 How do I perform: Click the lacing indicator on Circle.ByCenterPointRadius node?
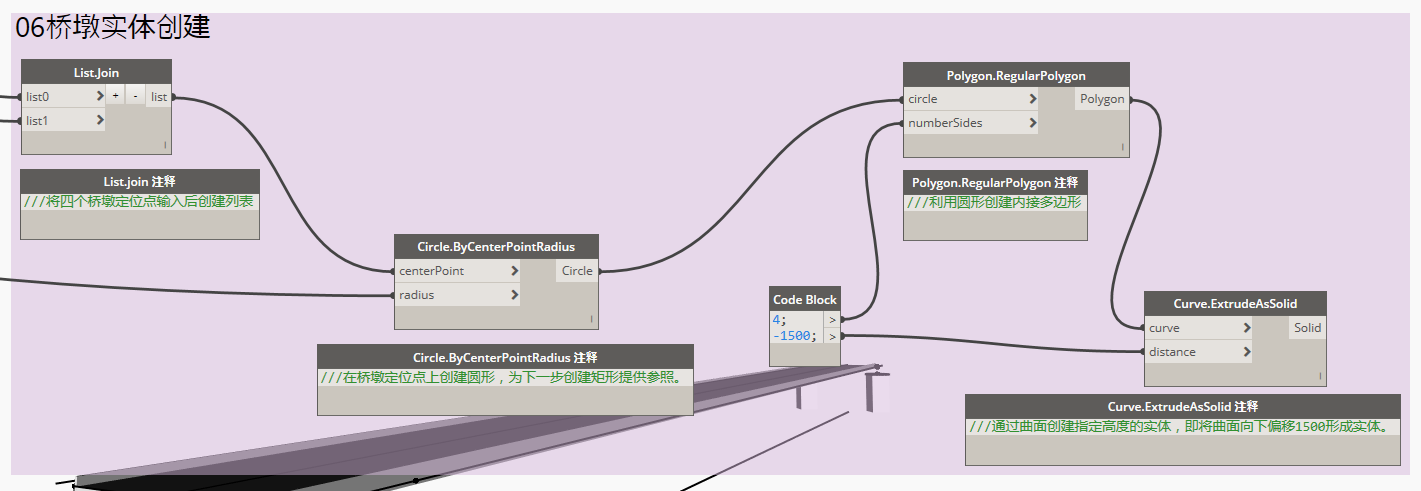592,320
